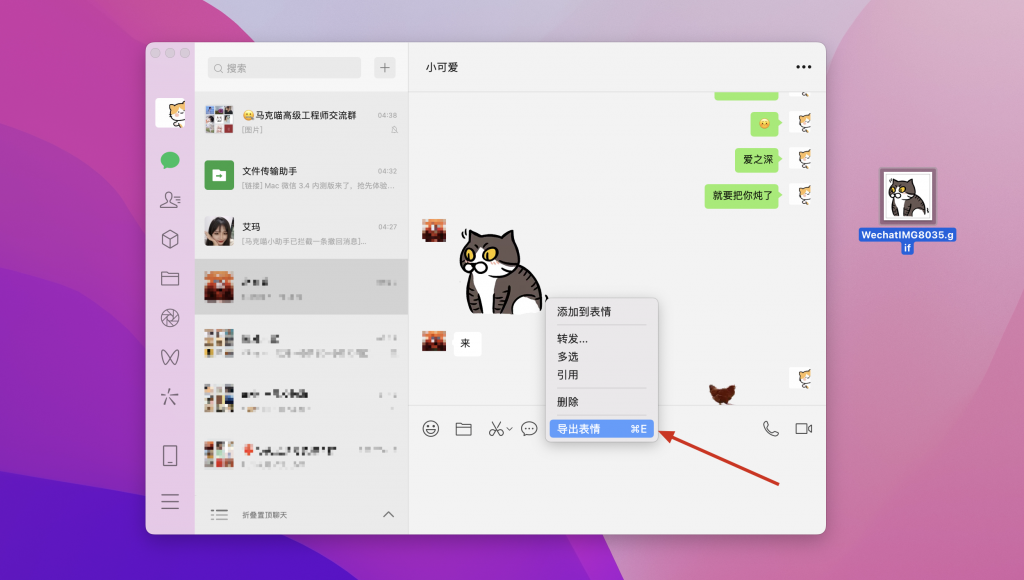This screenshot has height=580, width=1024.
Task: Click the folder icon to send a file
Action: [x=462, y=428]
